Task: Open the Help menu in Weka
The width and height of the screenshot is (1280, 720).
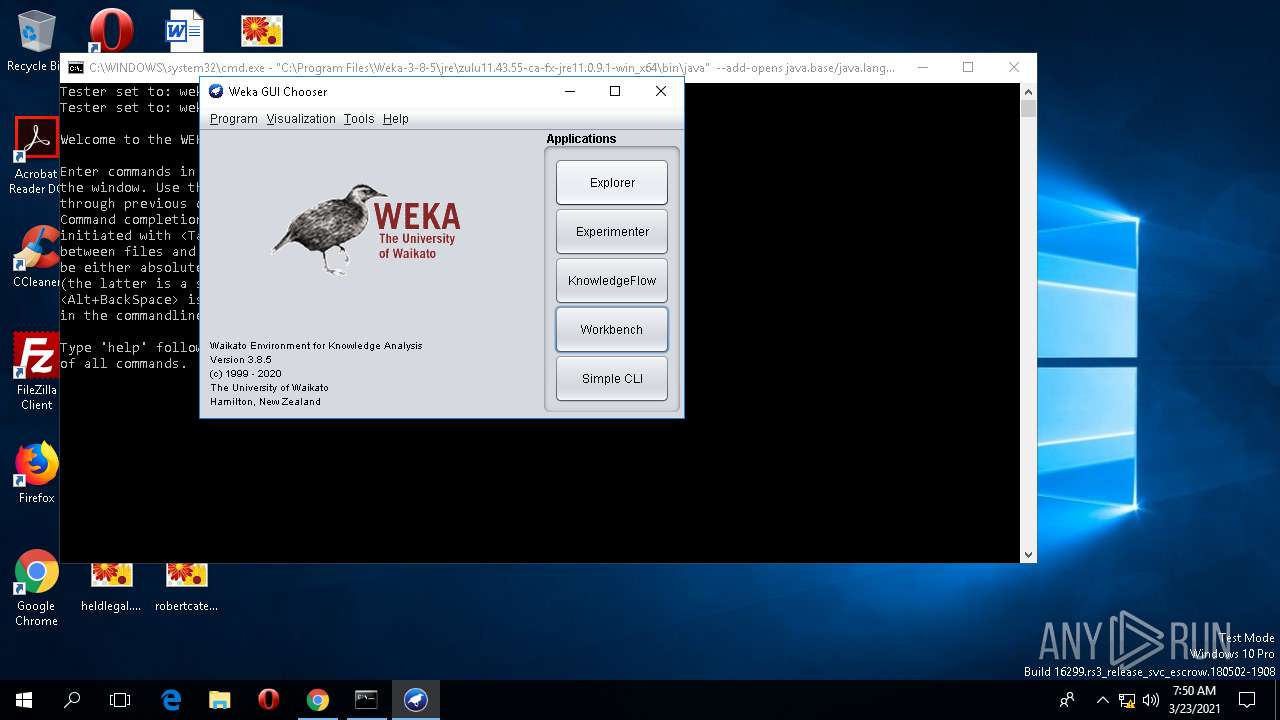Action: 396,119
